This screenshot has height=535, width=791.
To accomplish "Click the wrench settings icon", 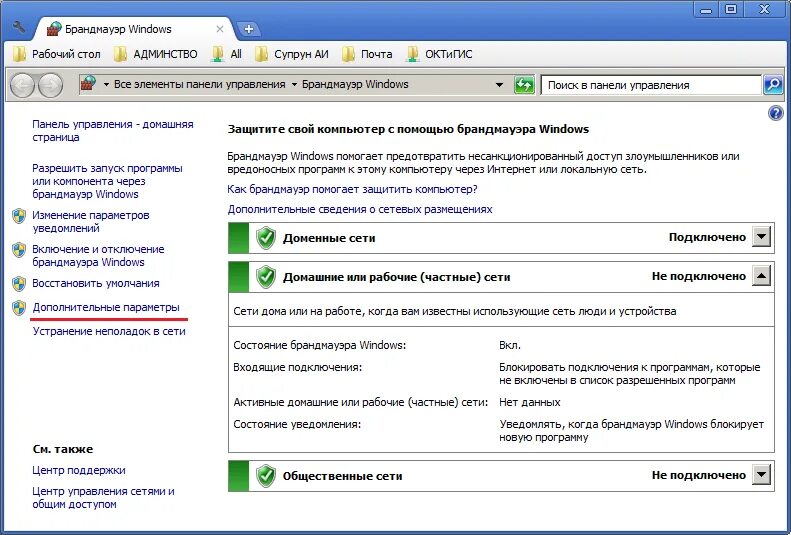I will (x=19, y=27).
